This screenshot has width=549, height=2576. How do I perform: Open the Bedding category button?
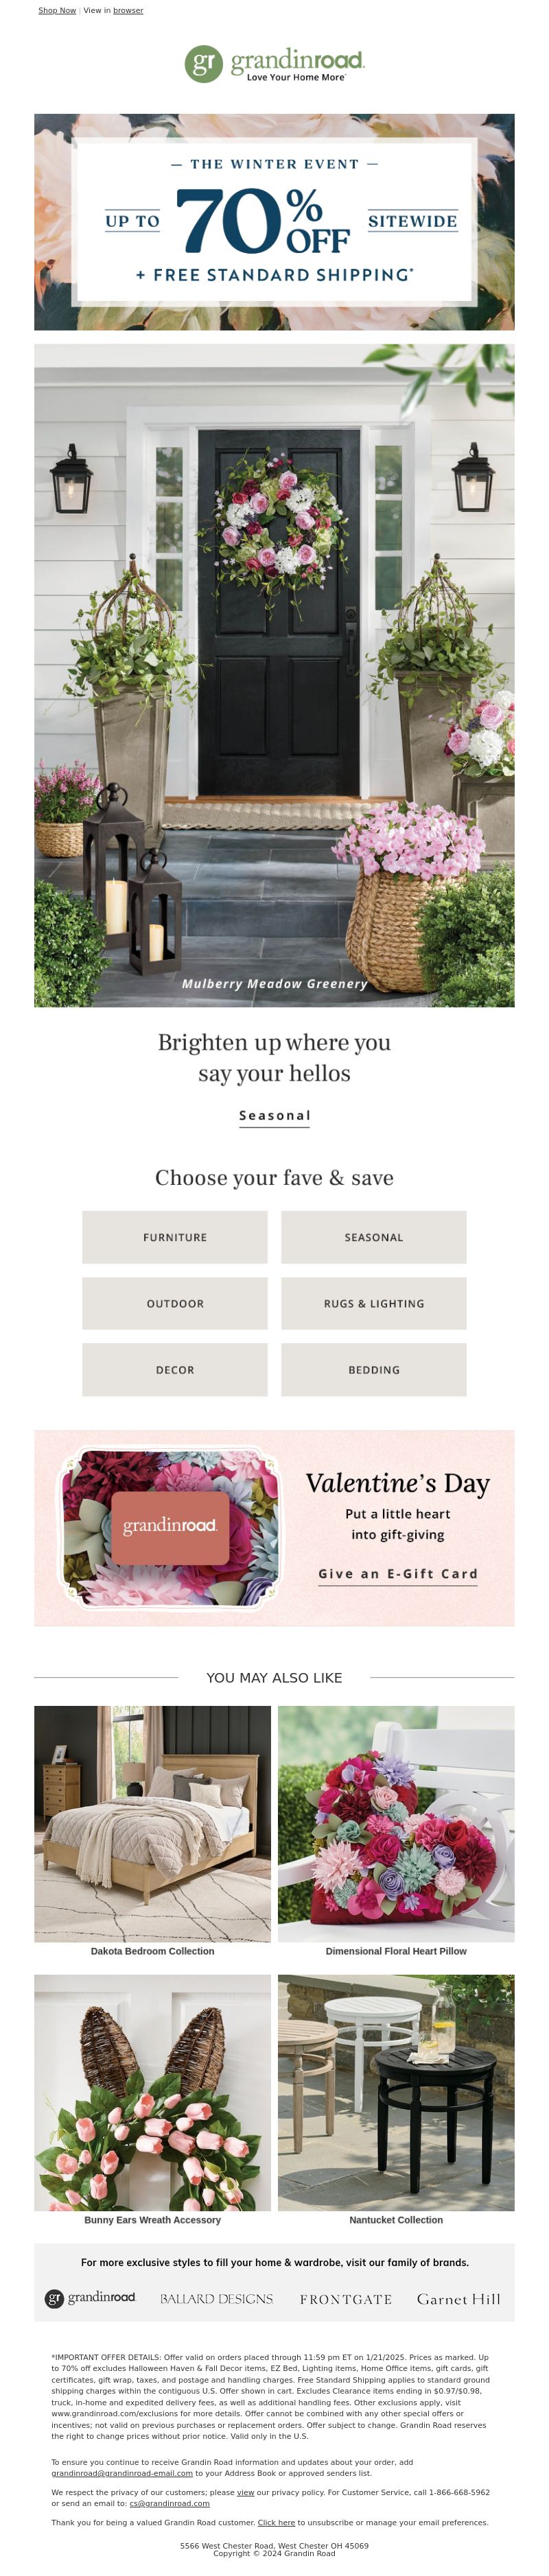click(374, 1369)
